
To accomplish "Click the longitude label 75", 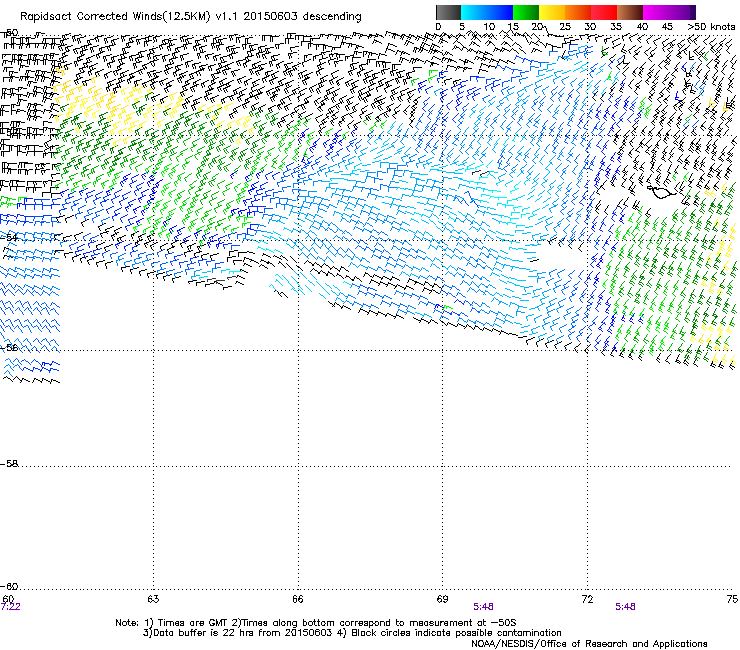I will (732, 599).
